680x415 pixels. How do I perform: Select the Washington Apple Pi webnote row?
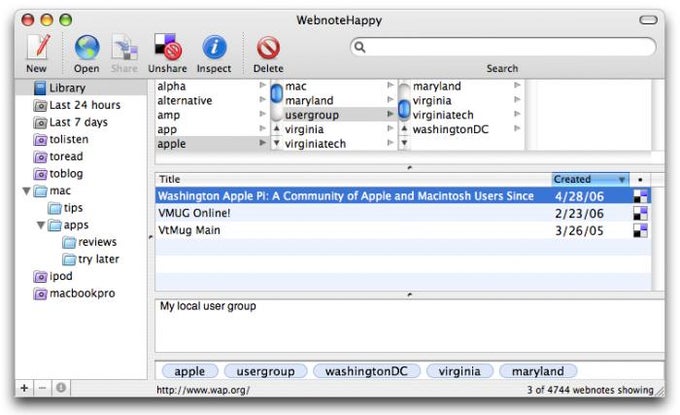403,196
